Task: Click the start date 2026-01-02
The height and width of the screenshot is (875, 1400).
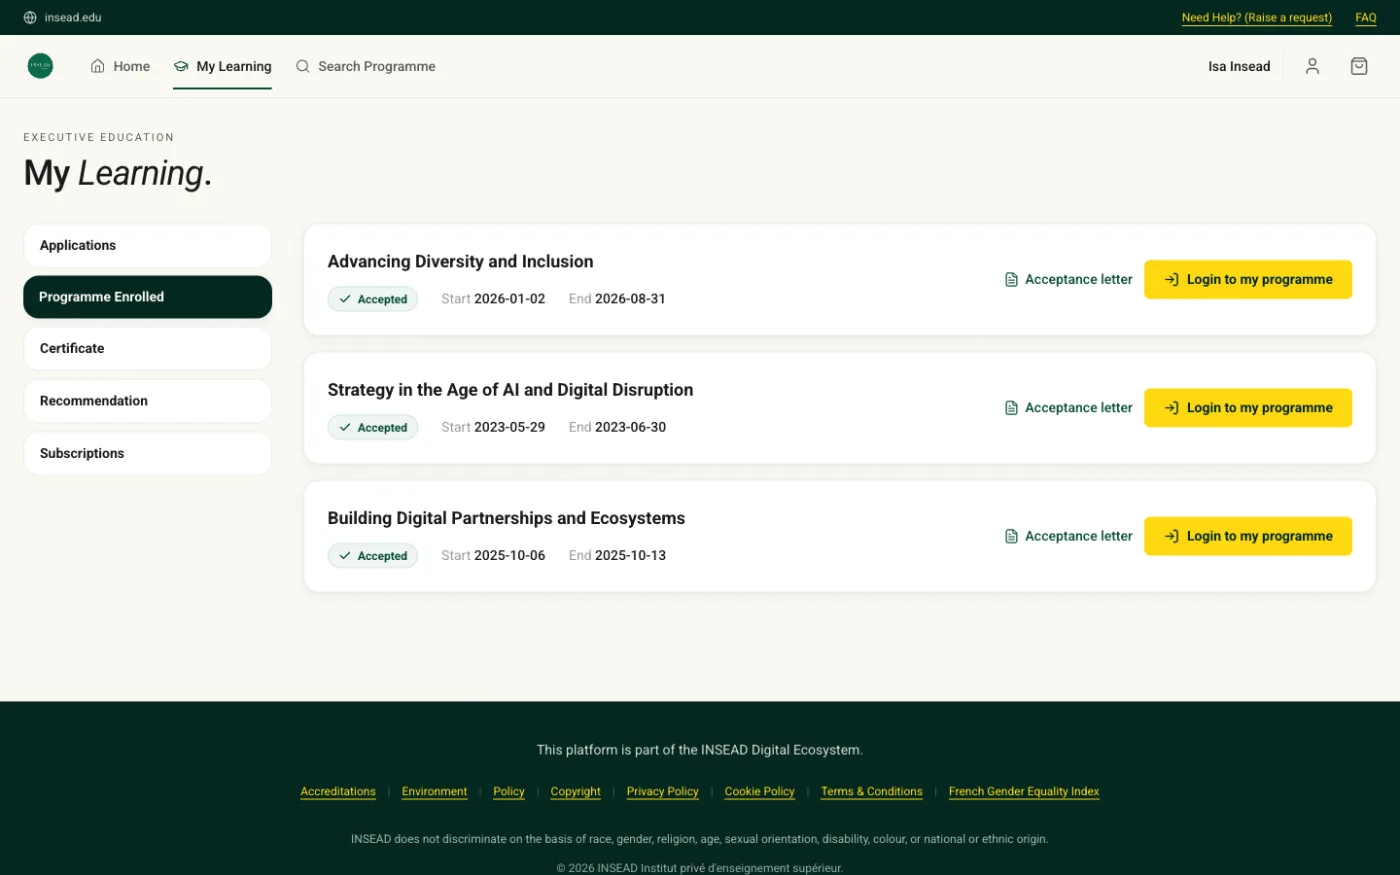Action: [x=509, y=299]
